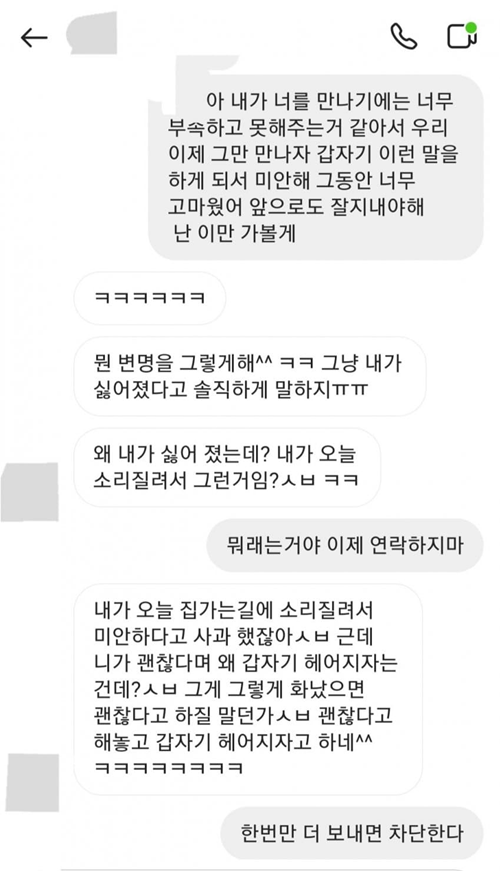This screenshot has width=500, height=871.
Task: Open the blurred contact name in header
Action: [92, 32]
